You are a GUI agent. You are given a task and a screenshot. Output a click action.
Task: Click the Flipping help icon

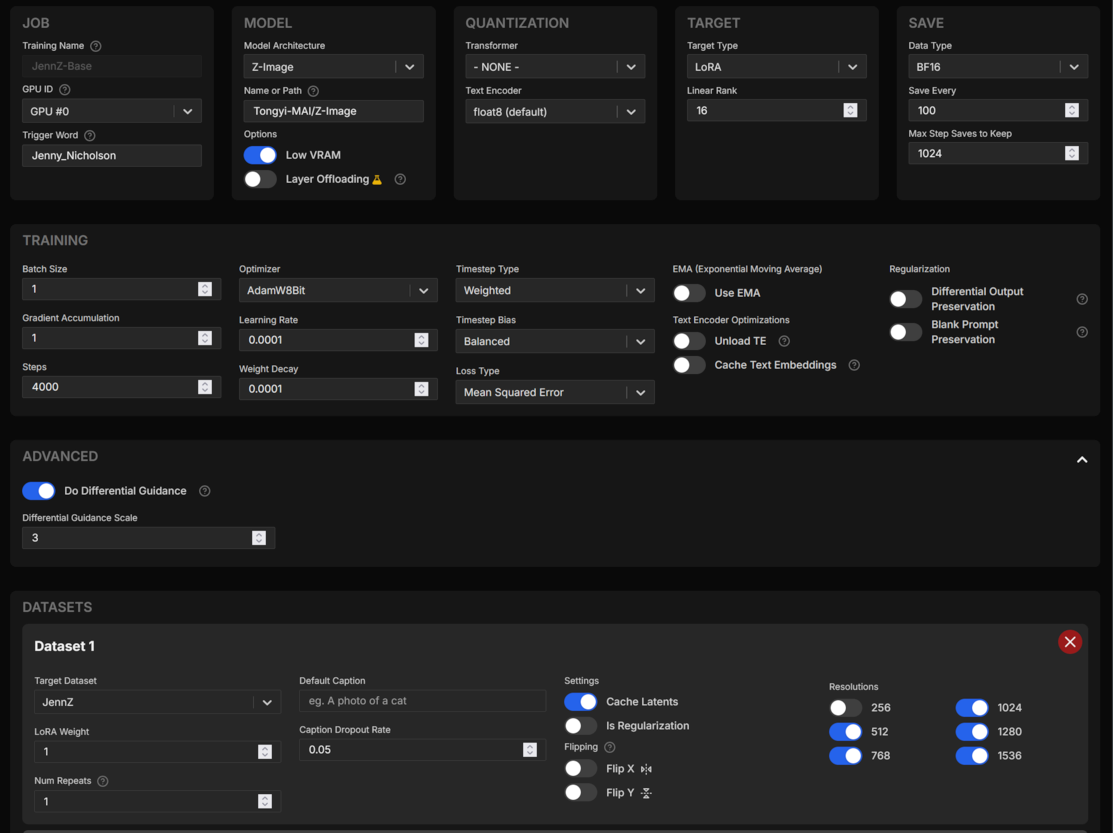tap(610, 747)
